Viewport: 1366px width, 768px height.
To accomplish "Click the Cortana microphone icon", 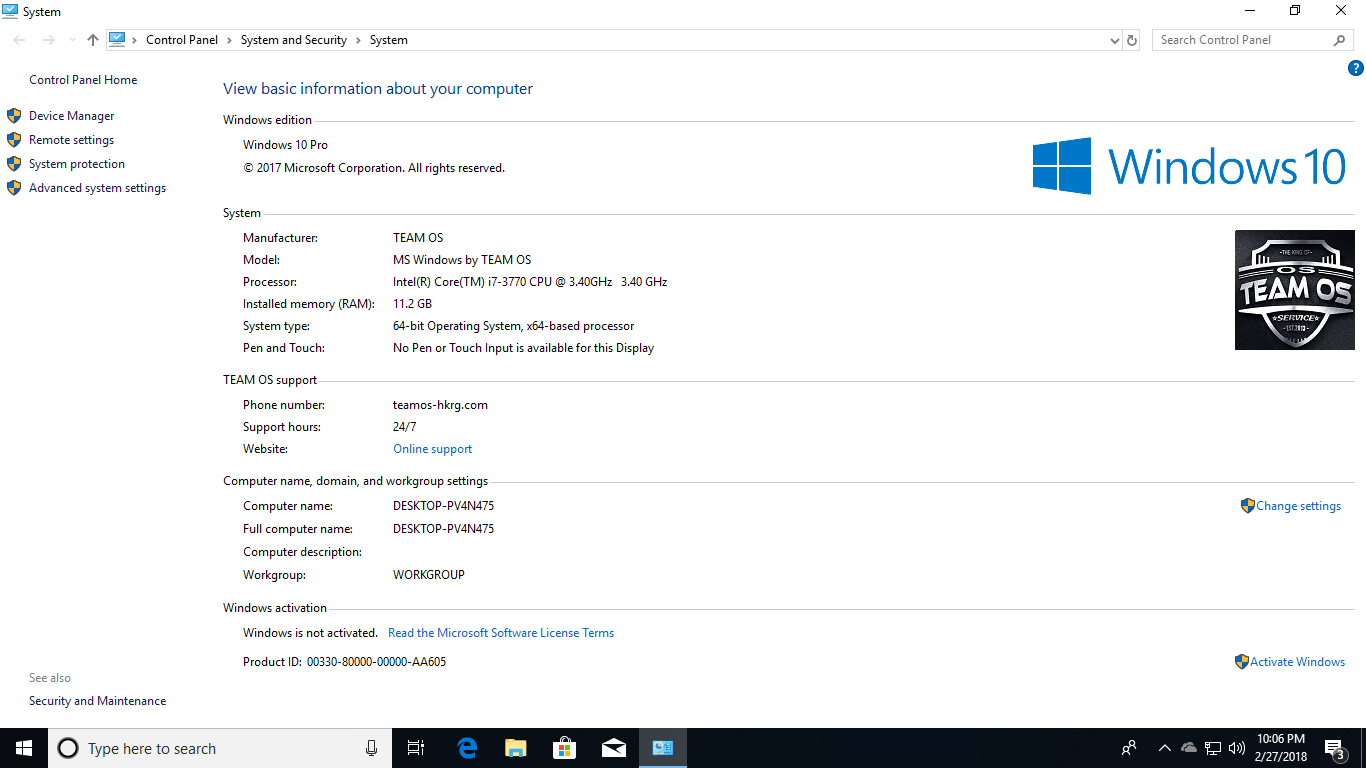I will tap(372, 748).
